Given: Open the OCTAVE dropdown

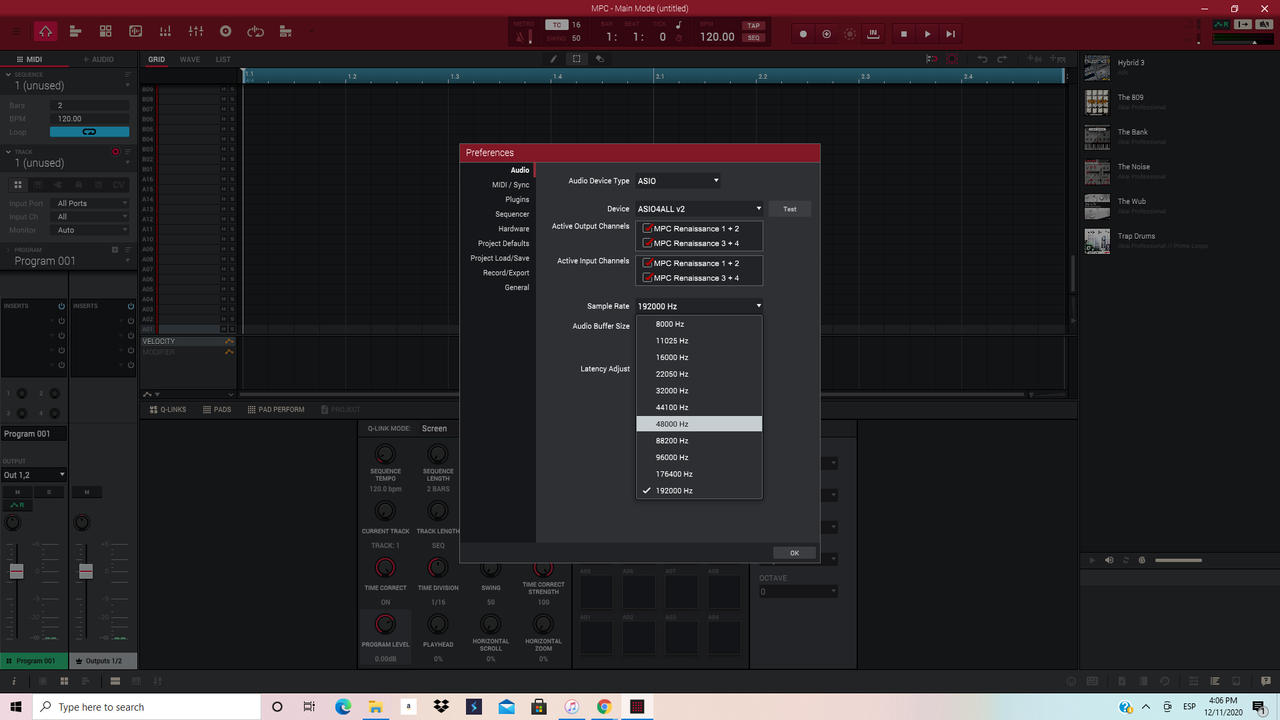Looking at the screenshot, I should coord(797,592).
